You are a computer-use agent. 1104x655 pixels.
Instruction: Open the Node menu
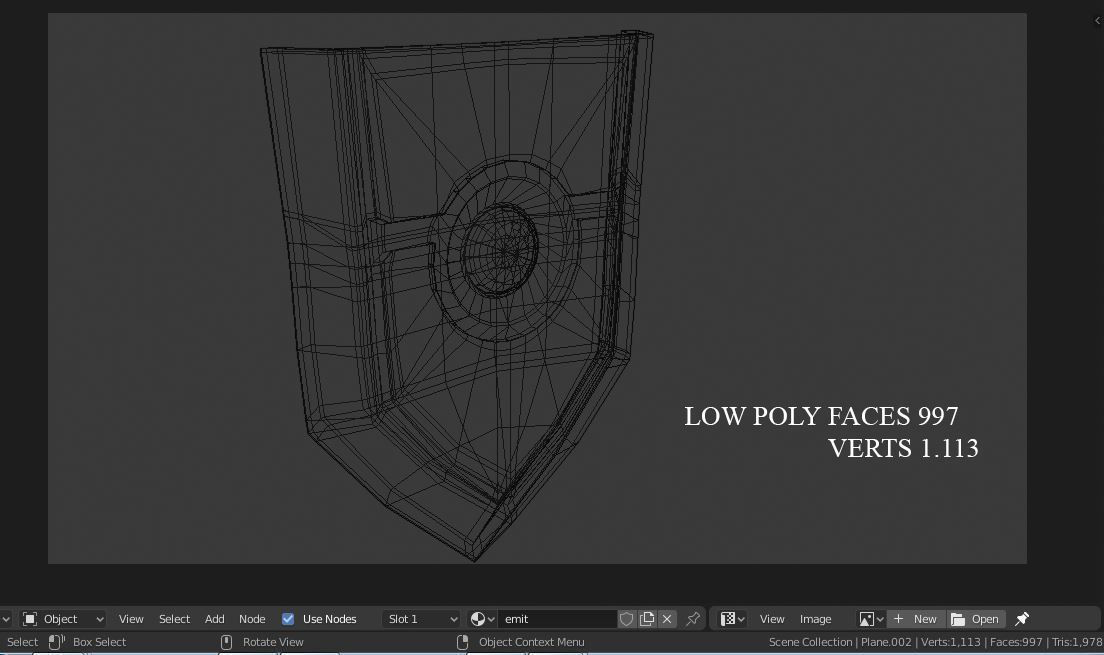252,618
